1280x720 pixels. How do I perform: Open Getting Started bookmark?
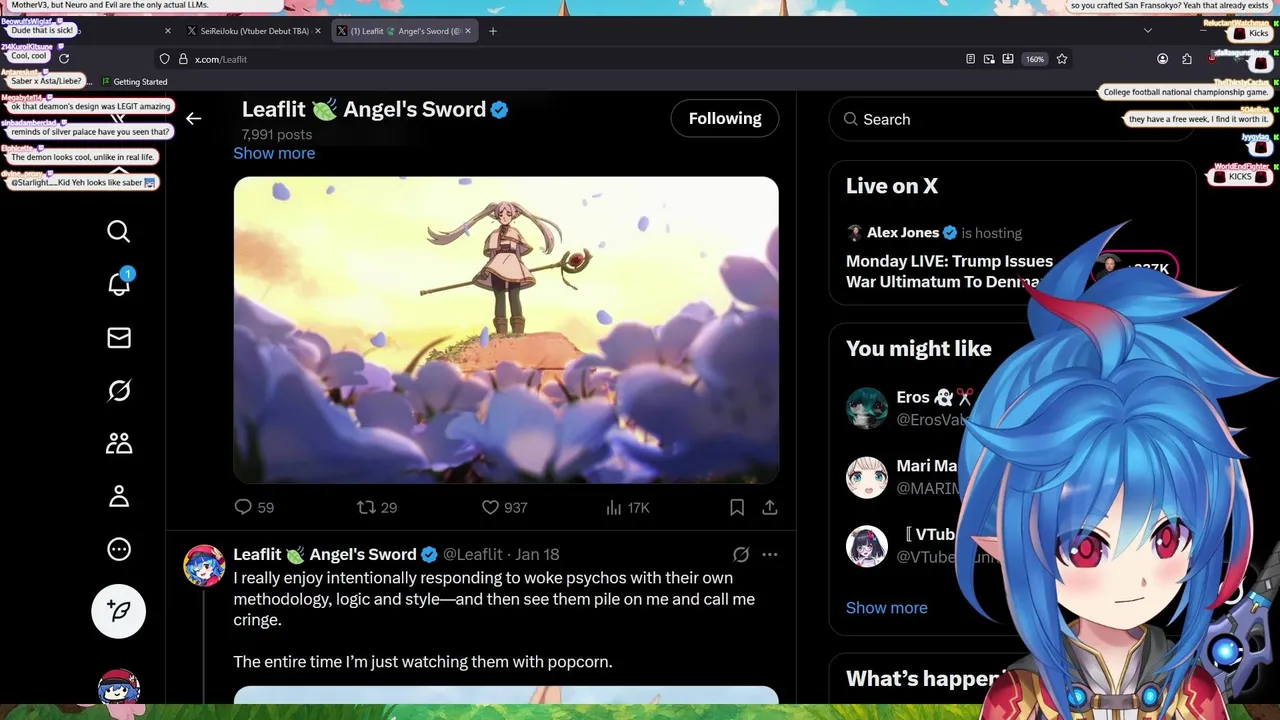(x=133, y=82)
